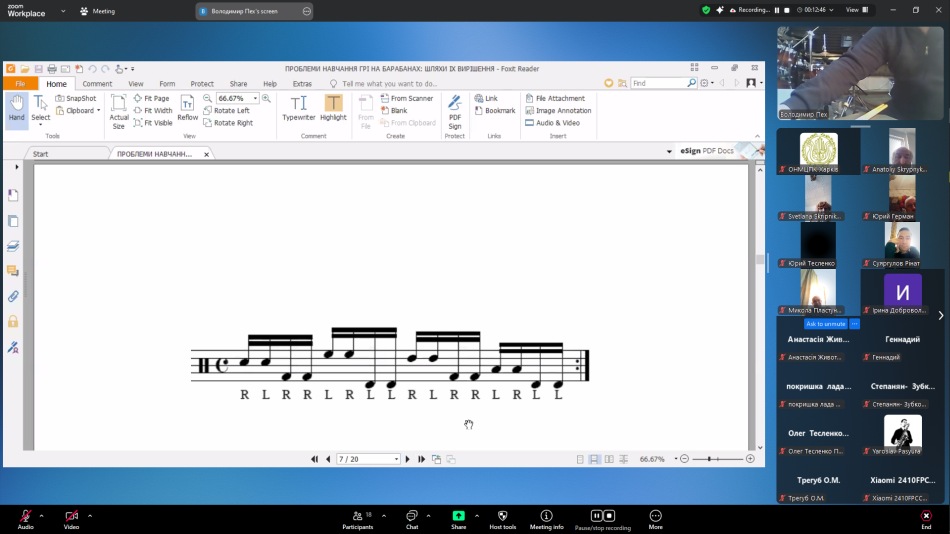950x534 pixels.
Task: Activate the Highlight tool
Action: click(x=333, y=108)
